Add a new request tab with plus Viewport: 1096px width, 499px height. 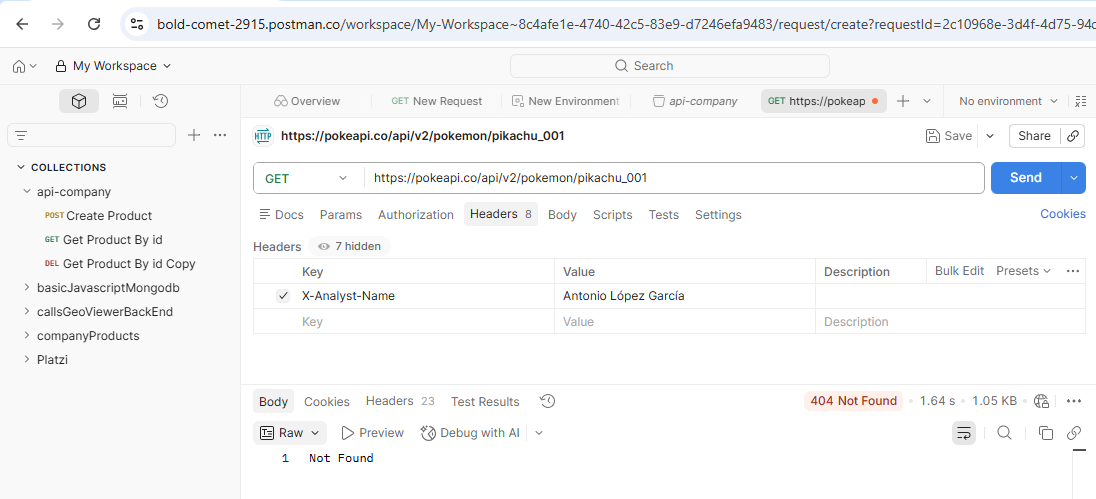903,101
